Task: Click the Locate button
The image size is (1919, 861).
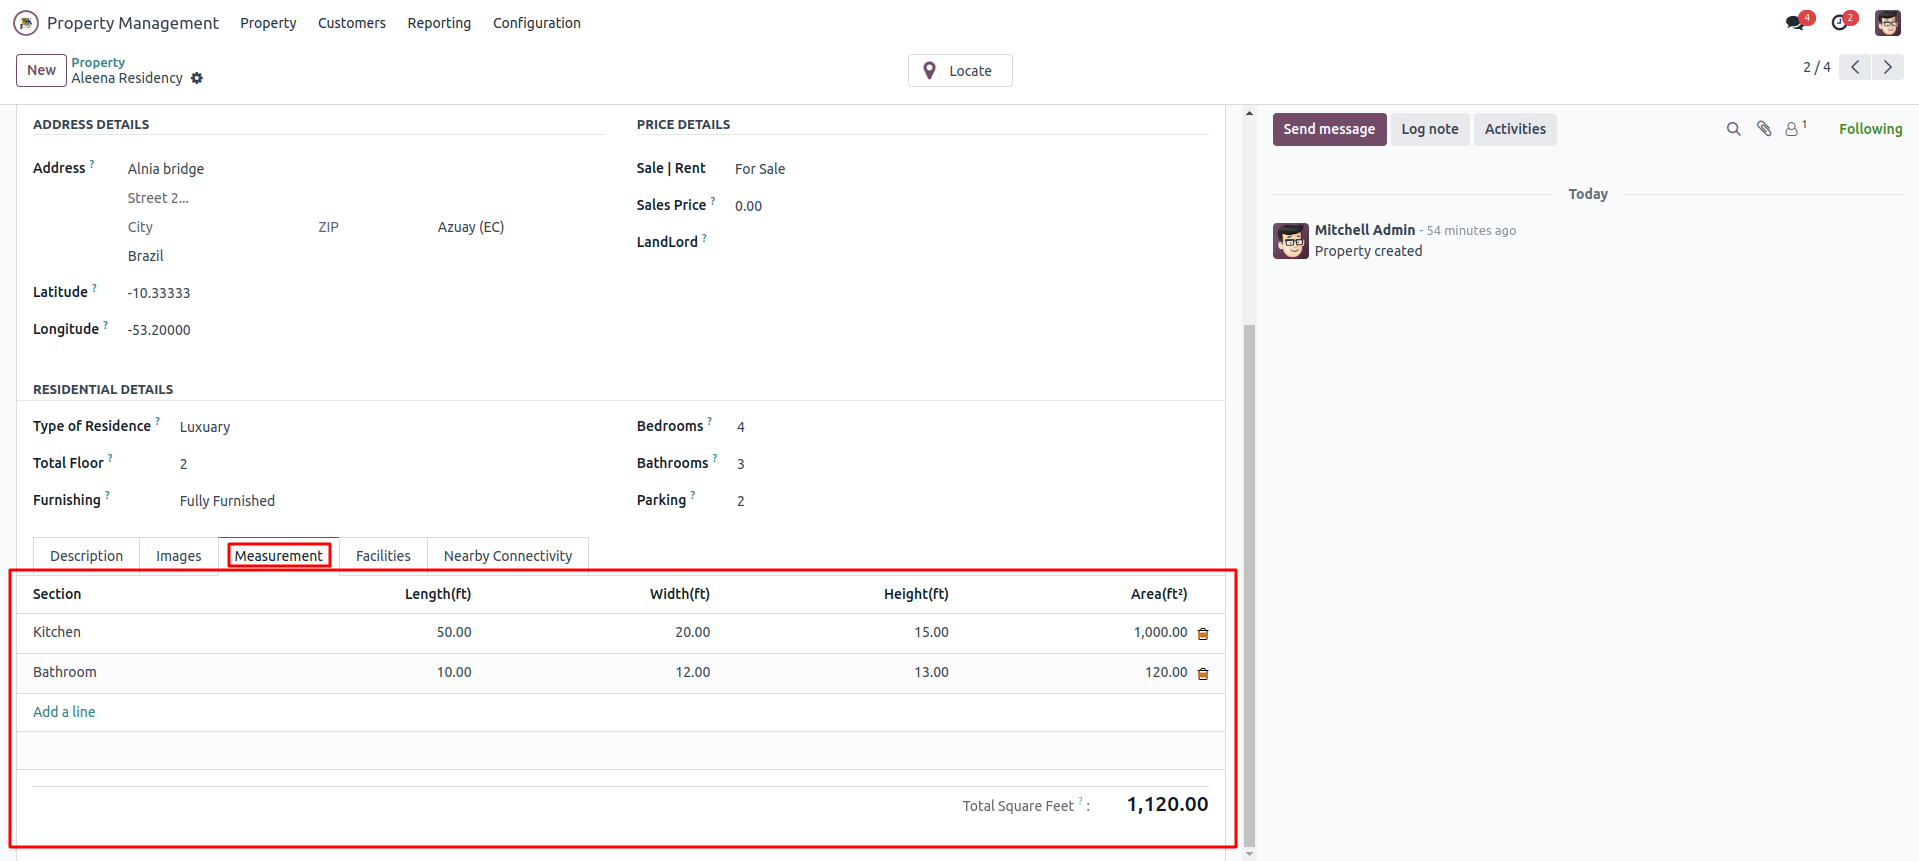Action: click(960, 71)
